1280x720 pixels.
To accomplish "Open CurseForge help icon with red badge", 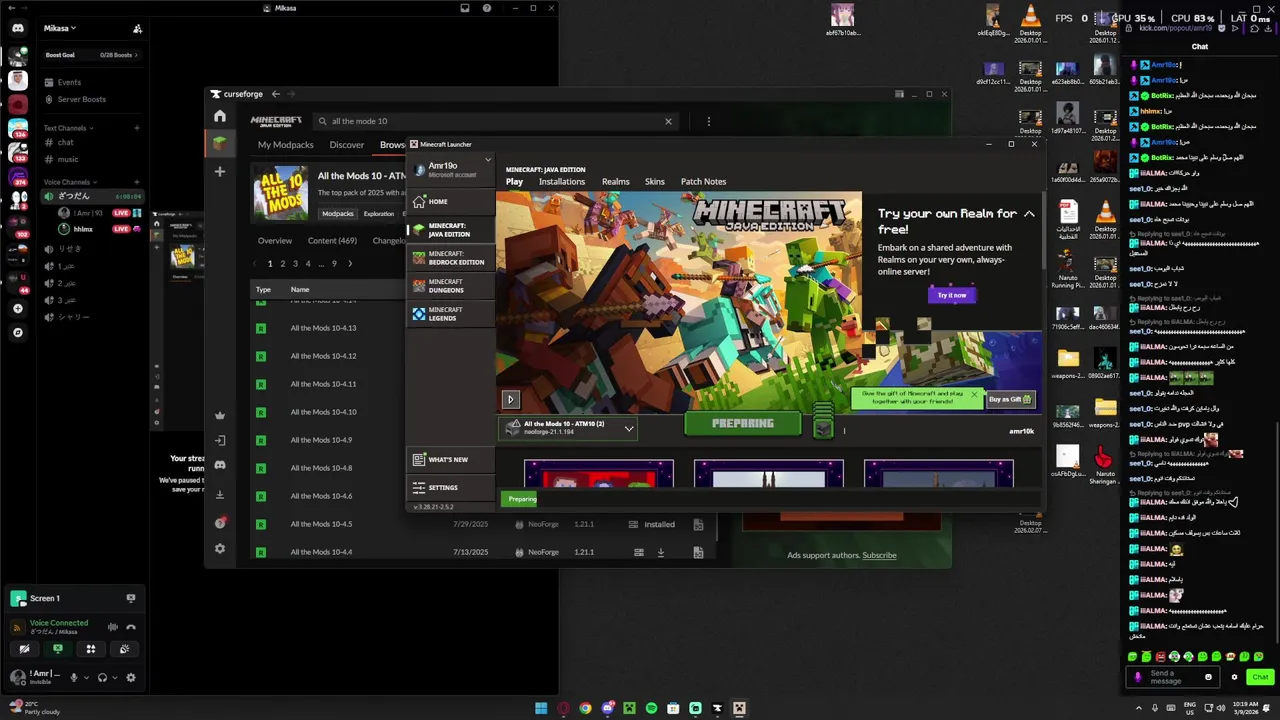I will (220, 523).
